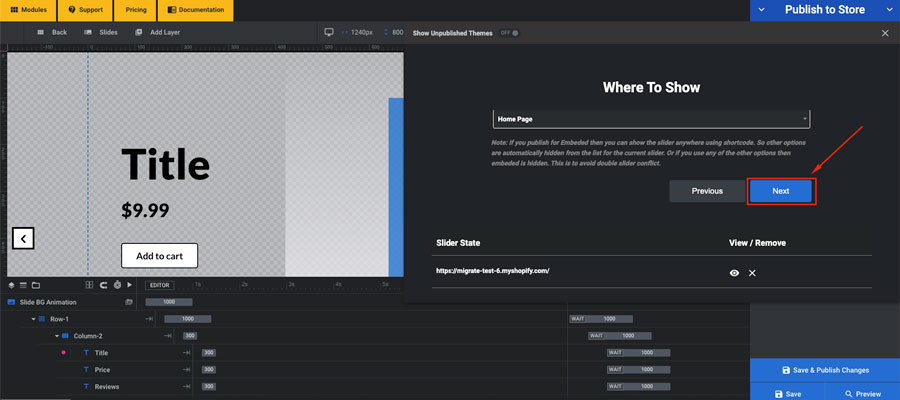Open the Modules tab
Screen dimensions: 900x400
(28, 10)
